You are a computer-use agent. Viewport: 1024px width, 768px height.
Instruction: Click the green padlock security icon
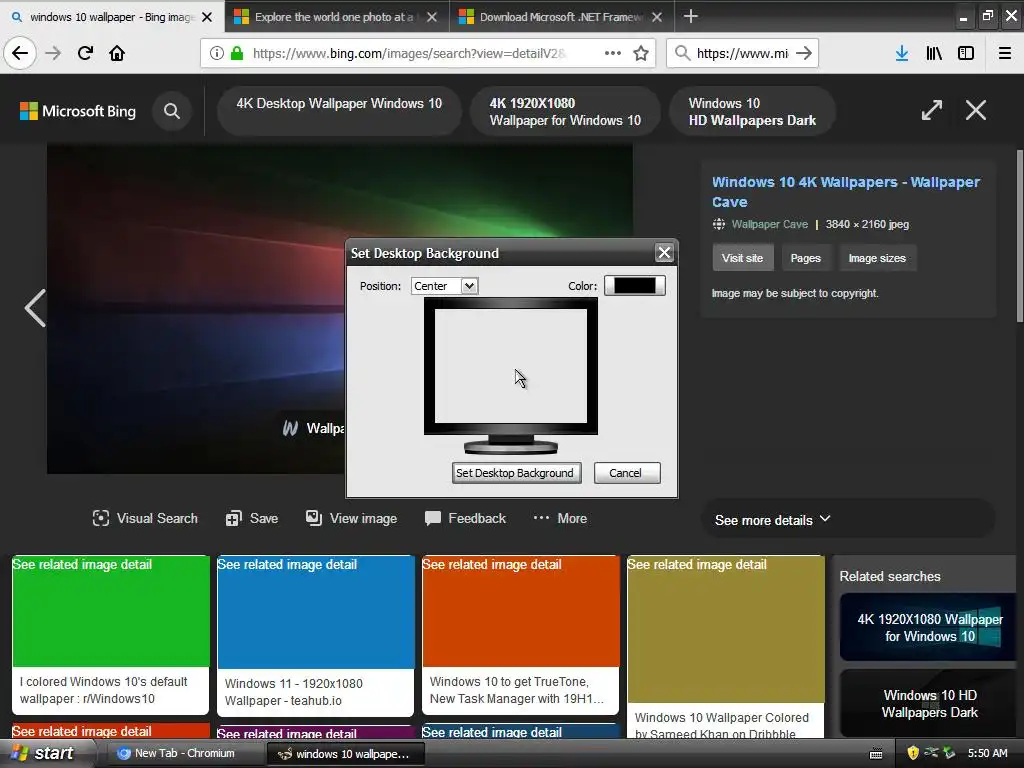click(237, 53)
